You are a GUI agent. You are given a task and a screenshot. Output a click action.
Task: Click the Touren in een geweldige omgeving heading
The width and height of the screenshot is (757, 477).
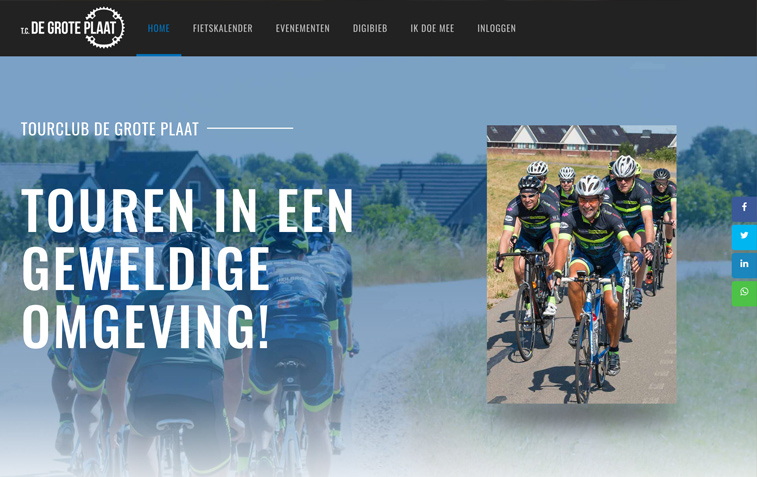click(x=187, y=267)
